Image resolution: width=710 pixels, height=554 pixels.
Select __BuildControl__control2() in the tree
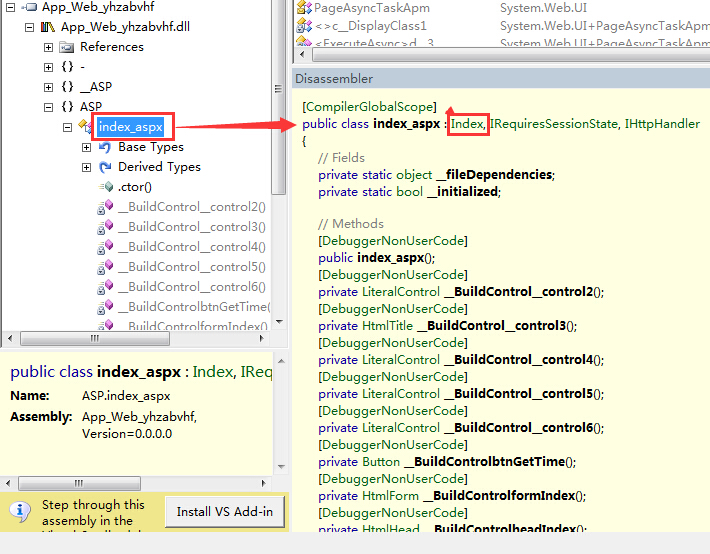coord(192,207)
